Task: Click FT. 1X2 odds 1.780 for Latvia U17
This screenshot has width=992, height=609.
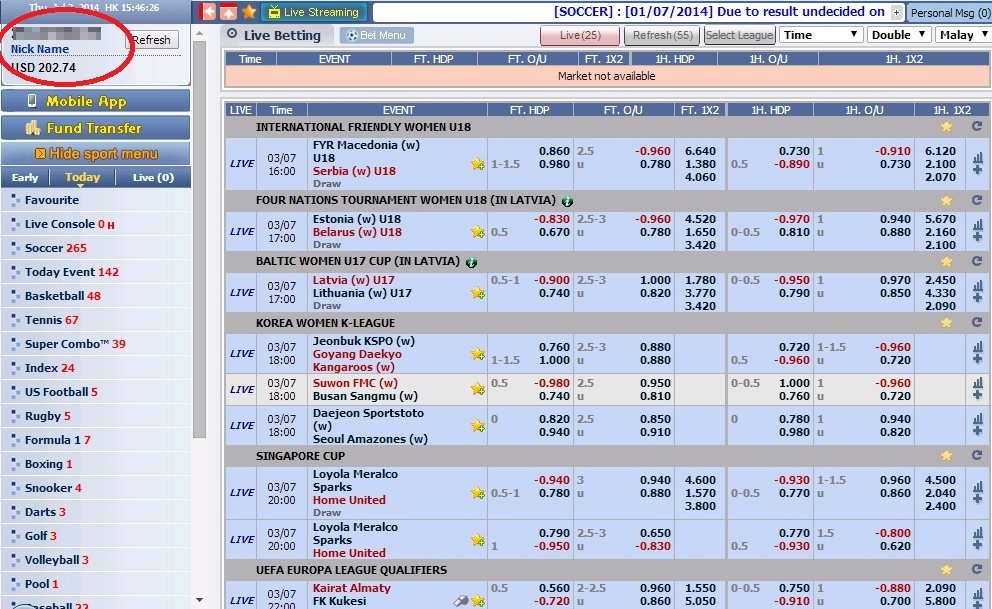Action: pyautogui.click(x=700, y=280)
